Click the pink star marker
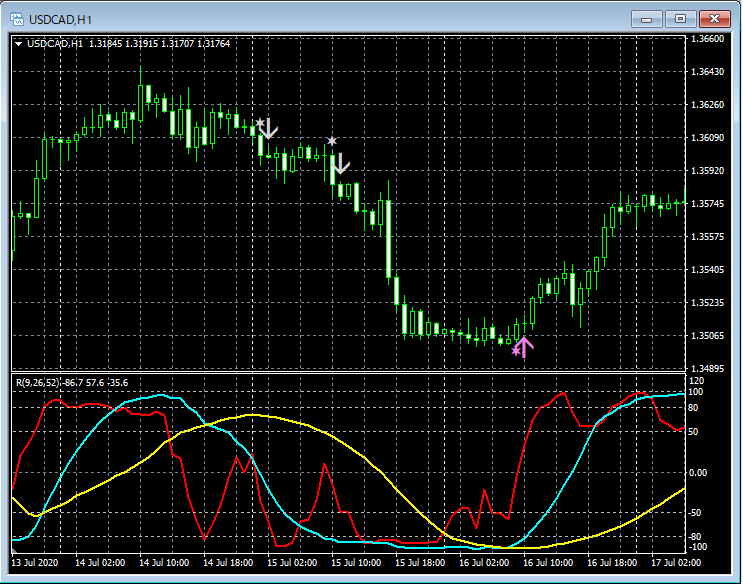The image size is (743, 584). point(515,351)
